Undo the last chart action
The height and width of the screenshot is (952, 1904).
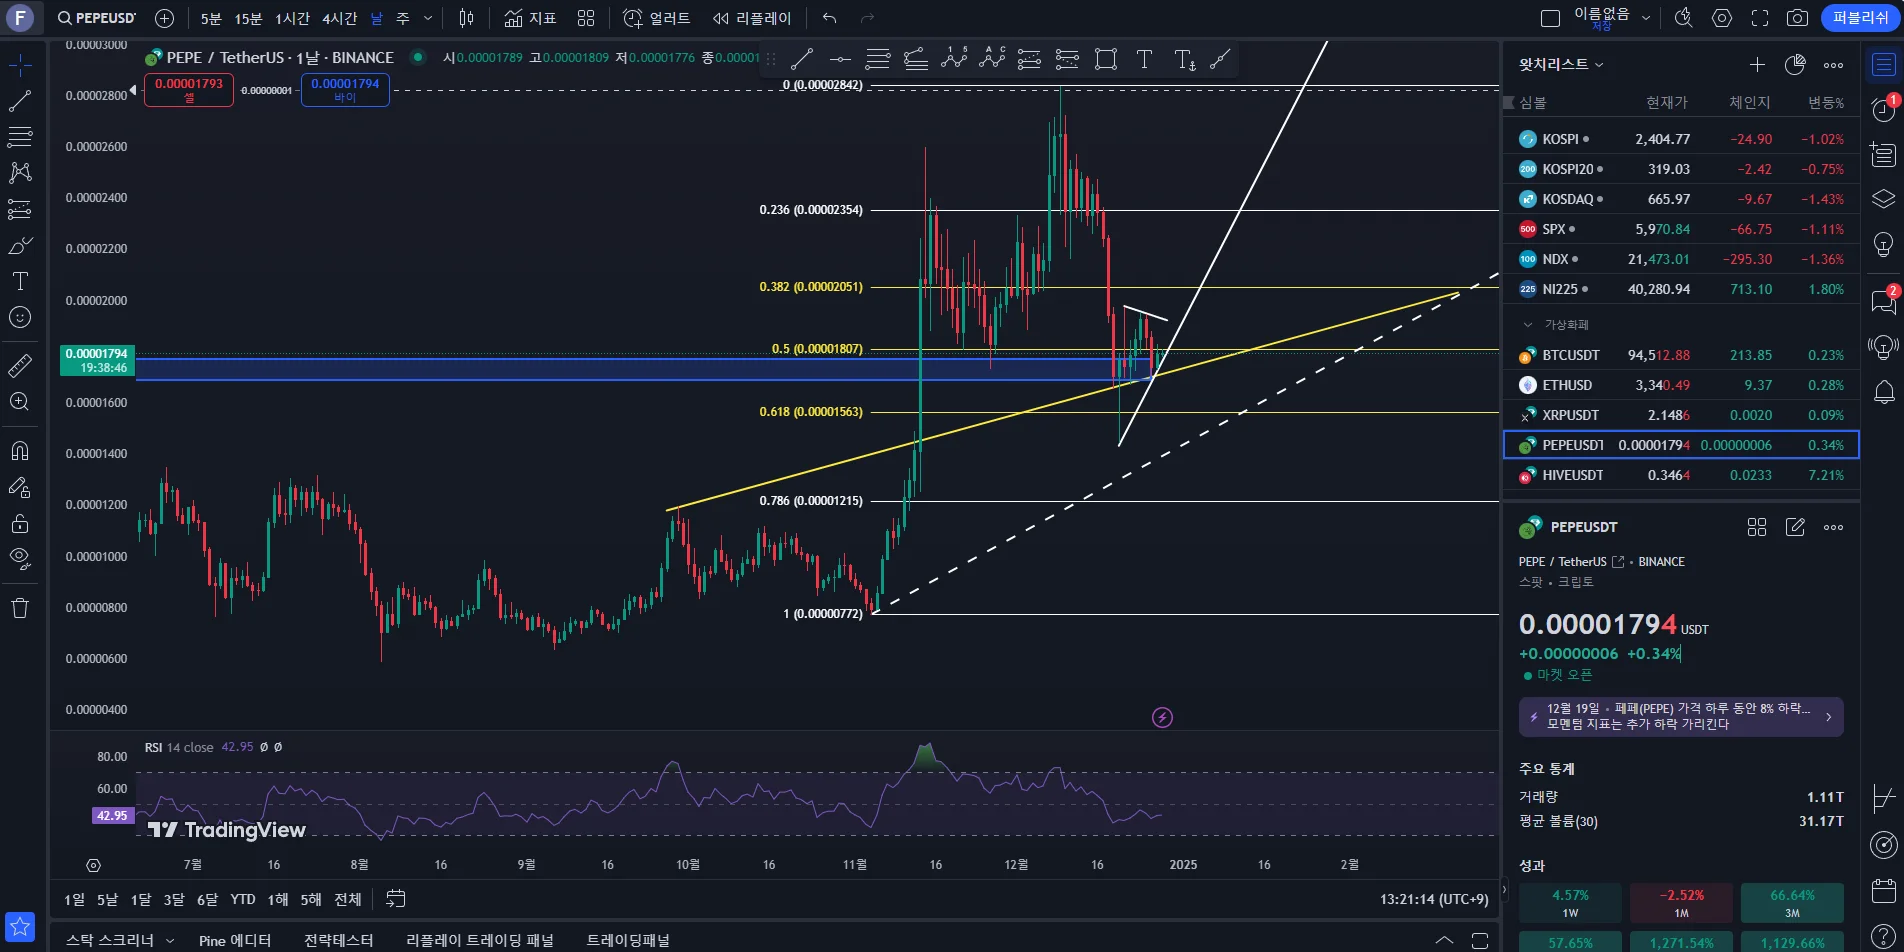pos(830,18)
